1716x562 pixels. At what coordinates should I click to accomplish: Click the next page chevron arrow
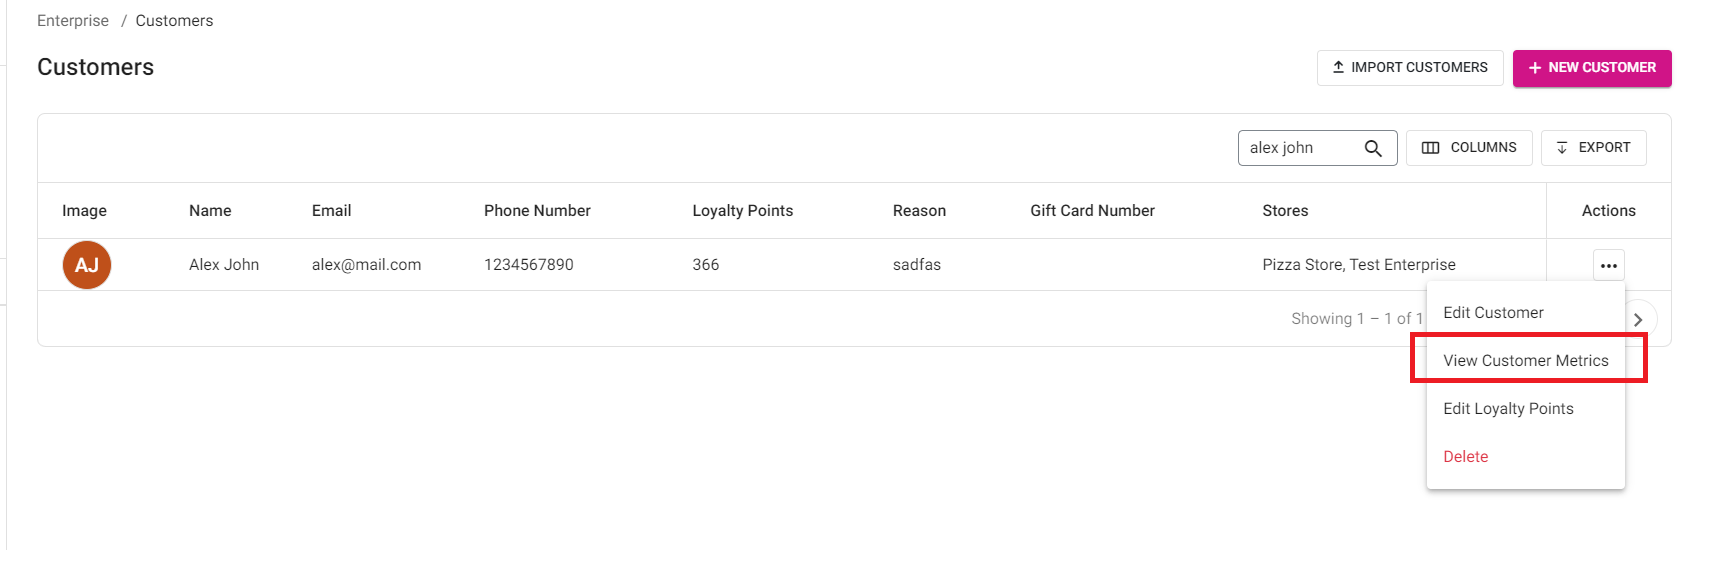[x=1638, y=319]
